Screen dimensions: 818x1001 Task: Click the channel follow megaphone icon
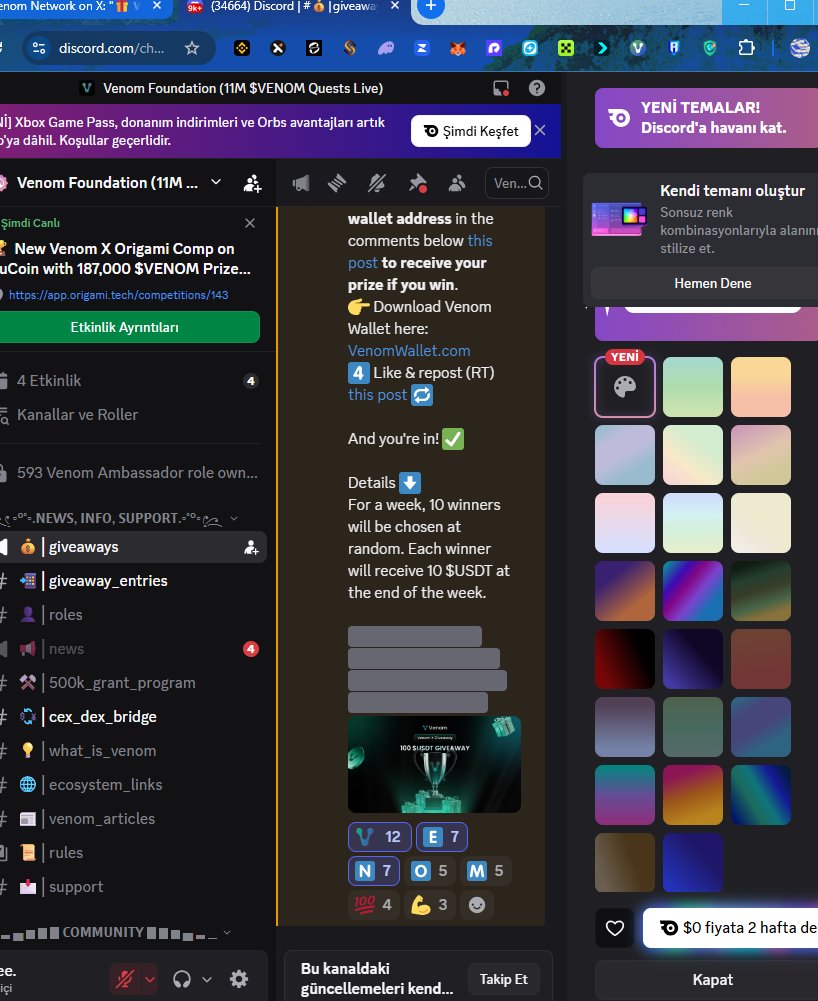[x=300, y=184]
